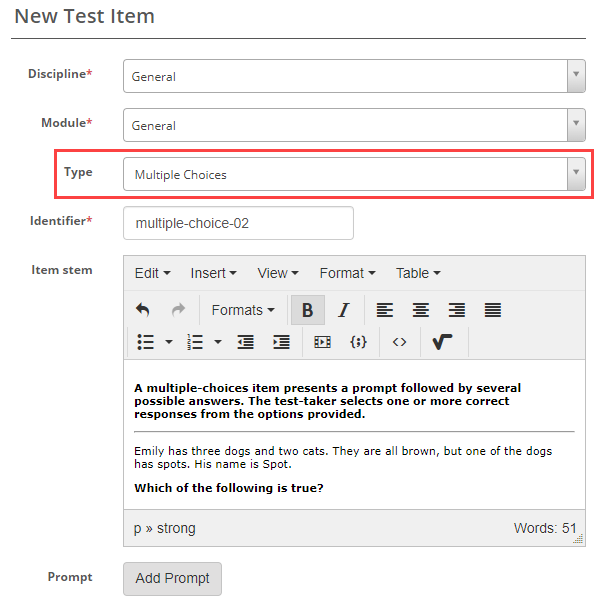Toggle Bold formatting button
Viewport: 600px width, 608px height.
307,310
